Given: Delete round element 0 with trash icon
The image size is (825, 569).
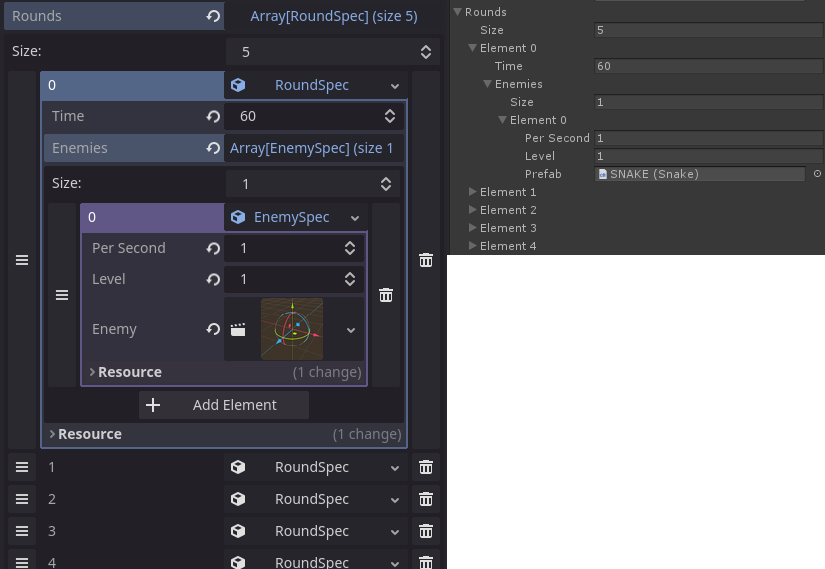Looking at the screenshot, I should (426, 260).
